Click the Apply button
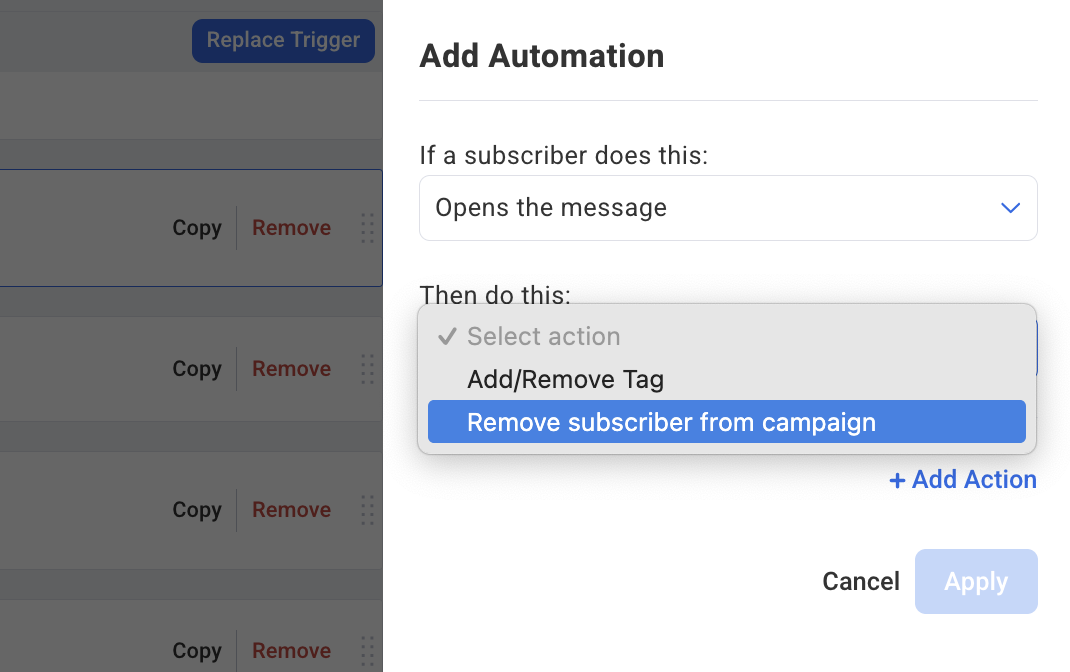1070x672 pixels. click(976, 581)
